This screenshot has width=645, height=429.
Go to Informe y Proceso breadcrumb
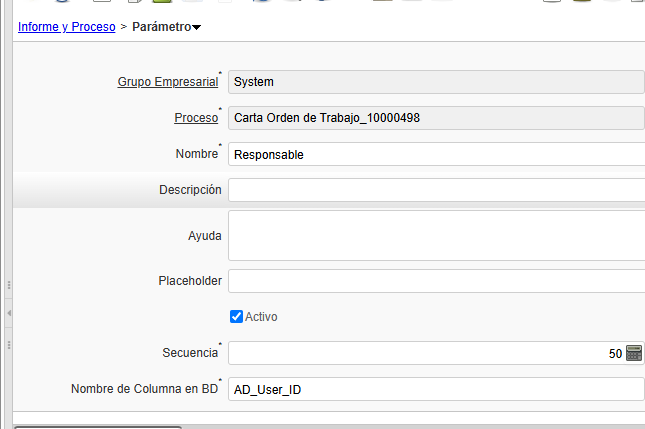(x=67, y=27)
